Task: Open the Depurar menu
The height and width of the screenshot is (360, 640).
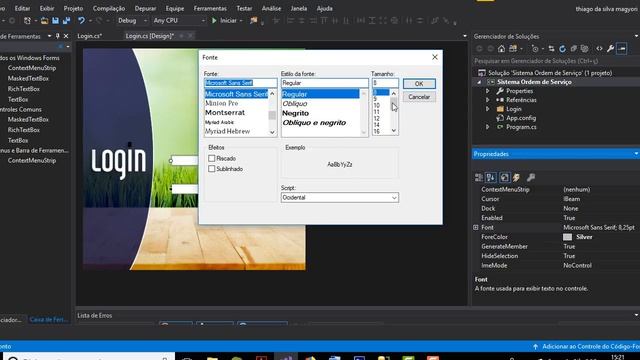Action: point(145,8)
